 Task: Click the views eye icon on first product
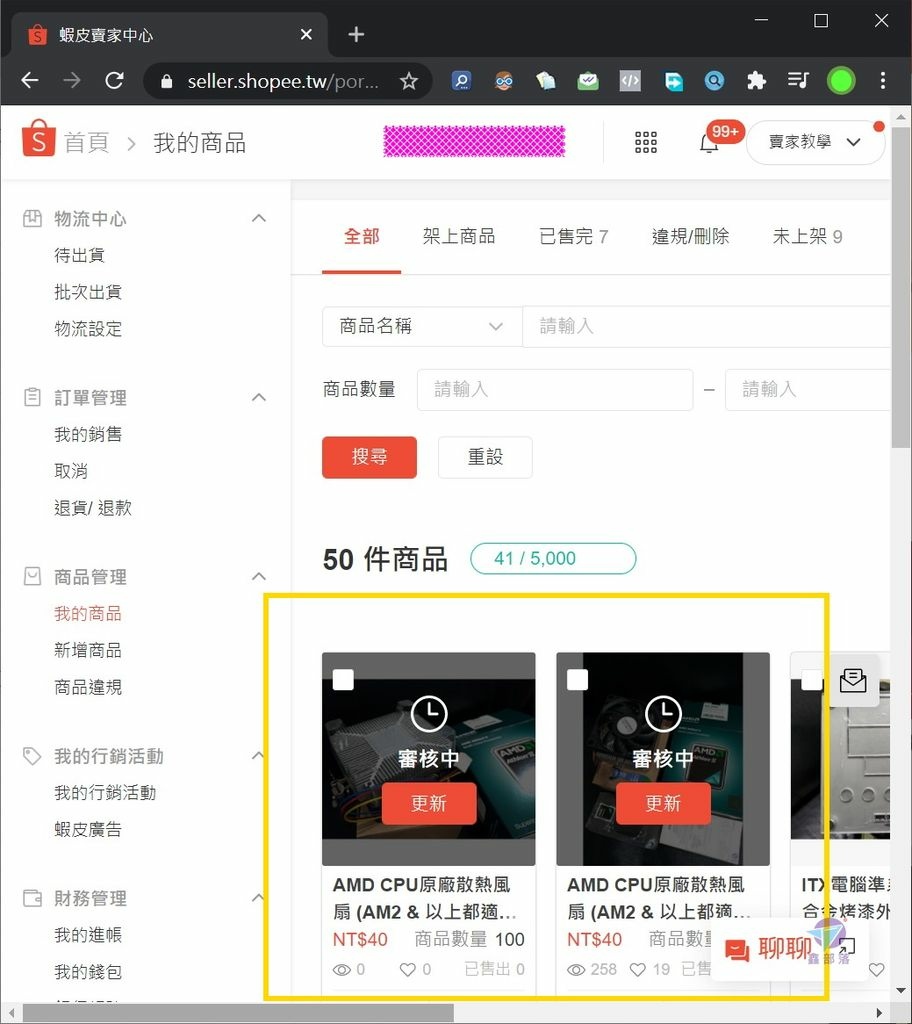342,970
